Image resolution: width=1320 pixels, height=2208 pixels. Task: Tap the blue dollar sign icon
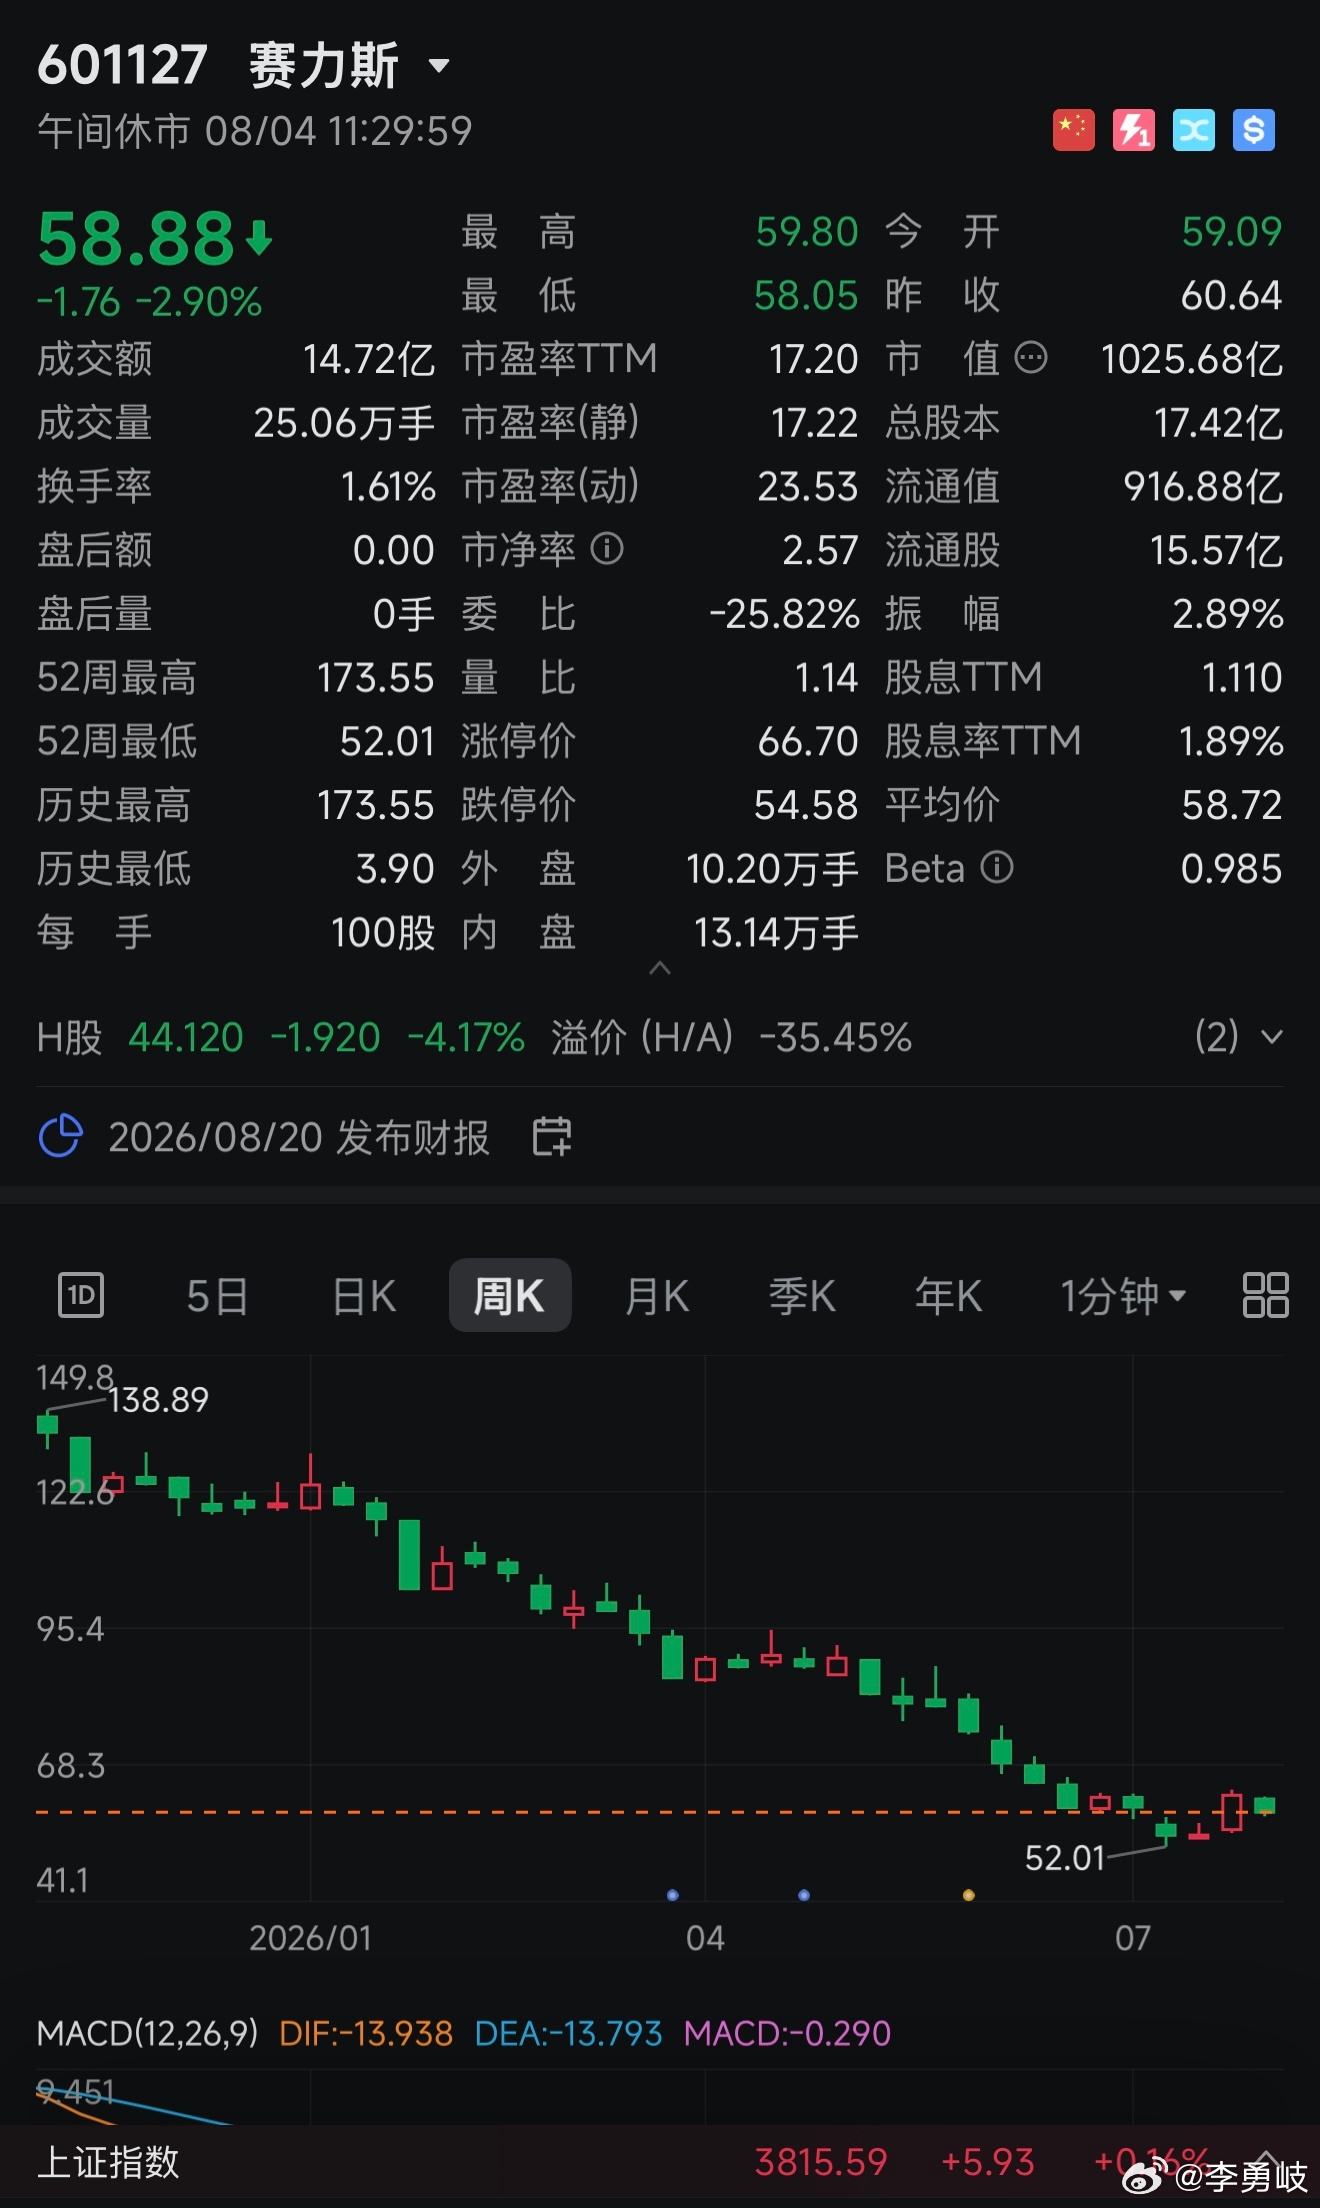(x=1253, y=130)
